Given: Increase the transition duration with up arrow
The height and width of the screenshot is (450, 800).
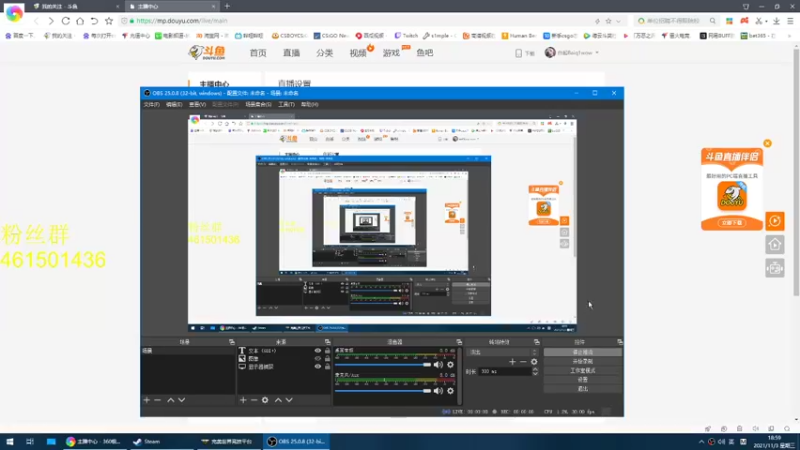Looking at the screenshot, I should click(x=535, y=369).
